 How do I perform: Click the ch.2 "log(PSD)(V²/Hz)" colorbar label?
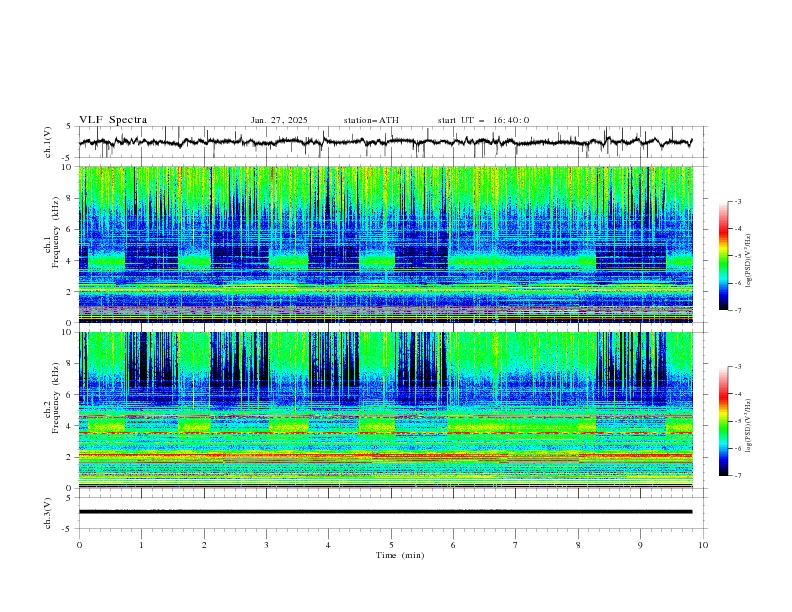pos(748,426)
